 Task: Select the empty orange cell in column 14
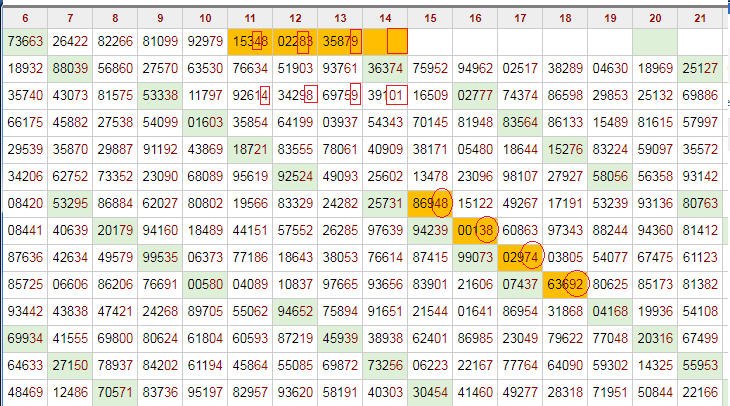click(x=385, y=42)
